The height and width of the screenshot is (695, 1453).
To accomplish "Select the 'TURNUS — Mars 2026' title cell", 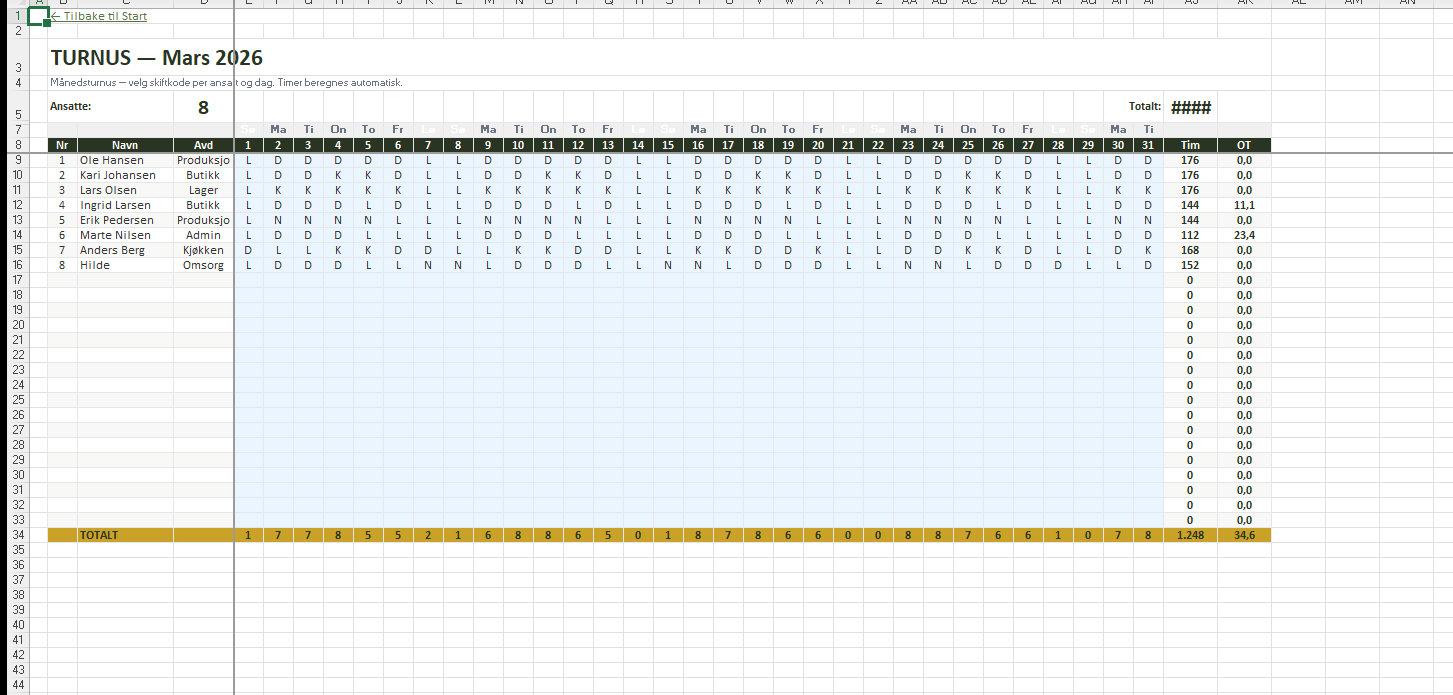I will 157,59.
